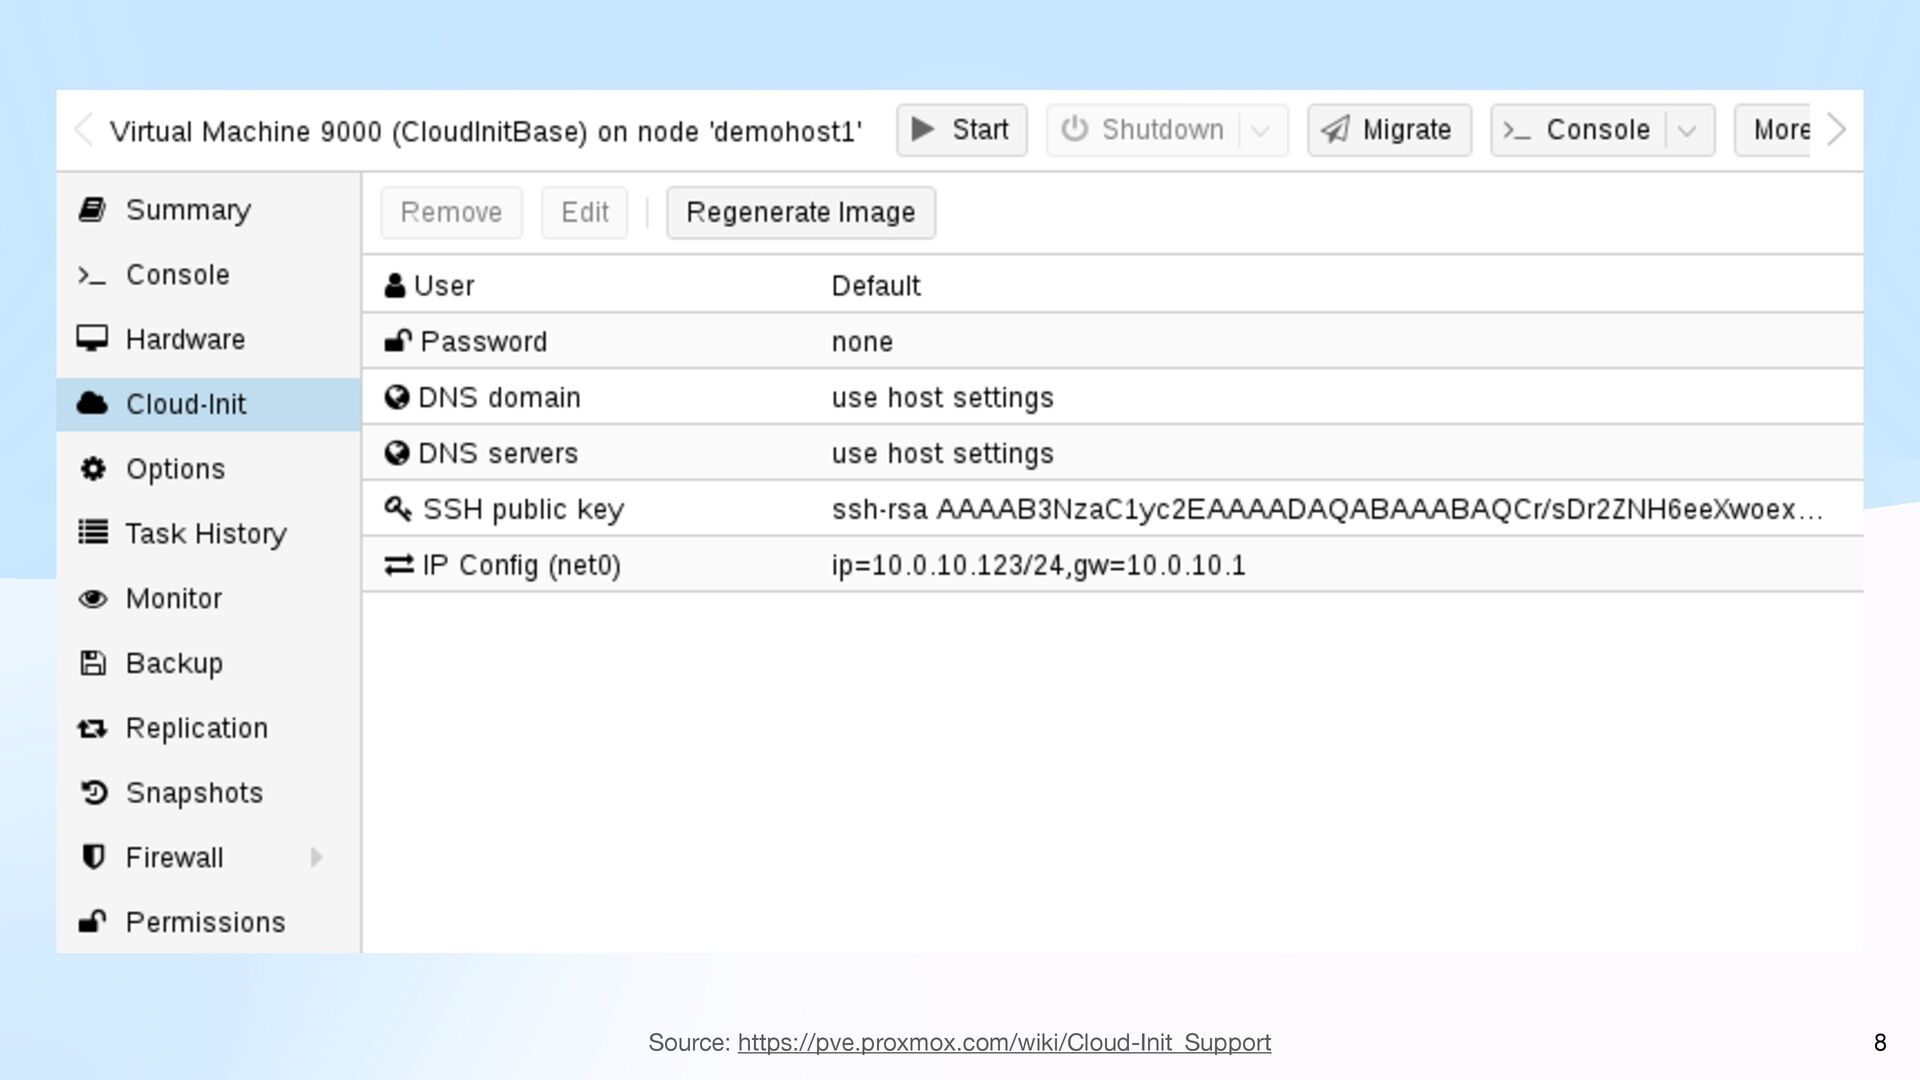Open the Proxmox Cloud-Init Support wiki link
This screenshot has width=1920, height=1080.
pyautogui.click(x=1004, y=1042)
